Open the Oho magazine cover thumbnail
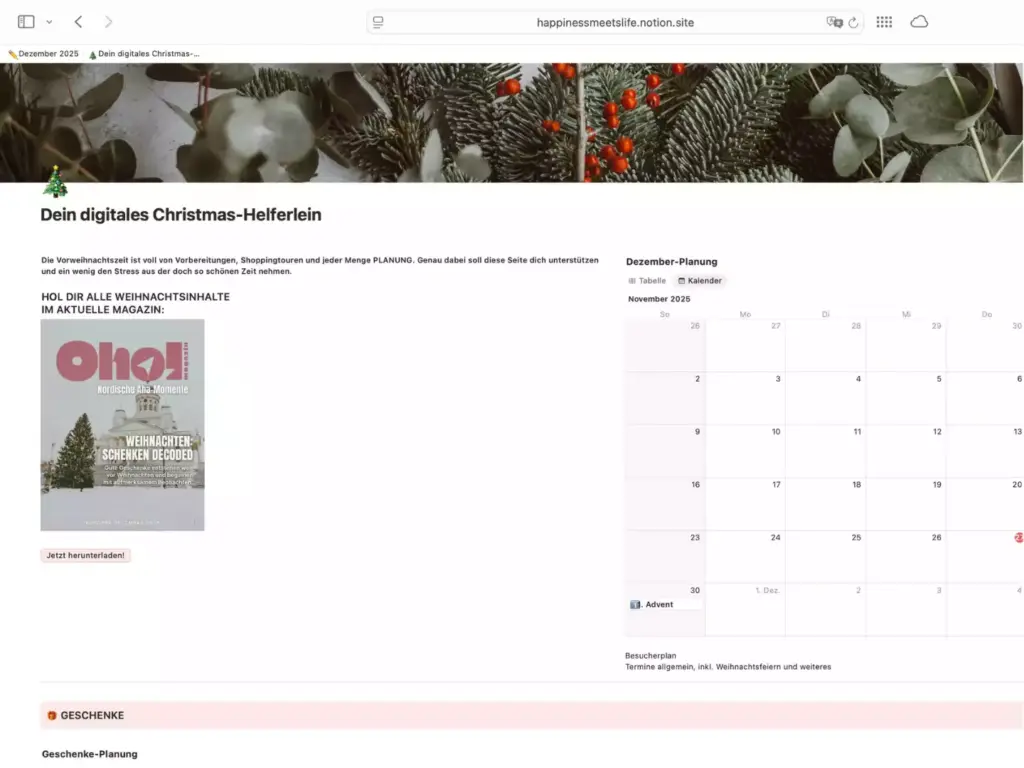This screenshot has width=1024, height=768. click(x=122, y=424)
